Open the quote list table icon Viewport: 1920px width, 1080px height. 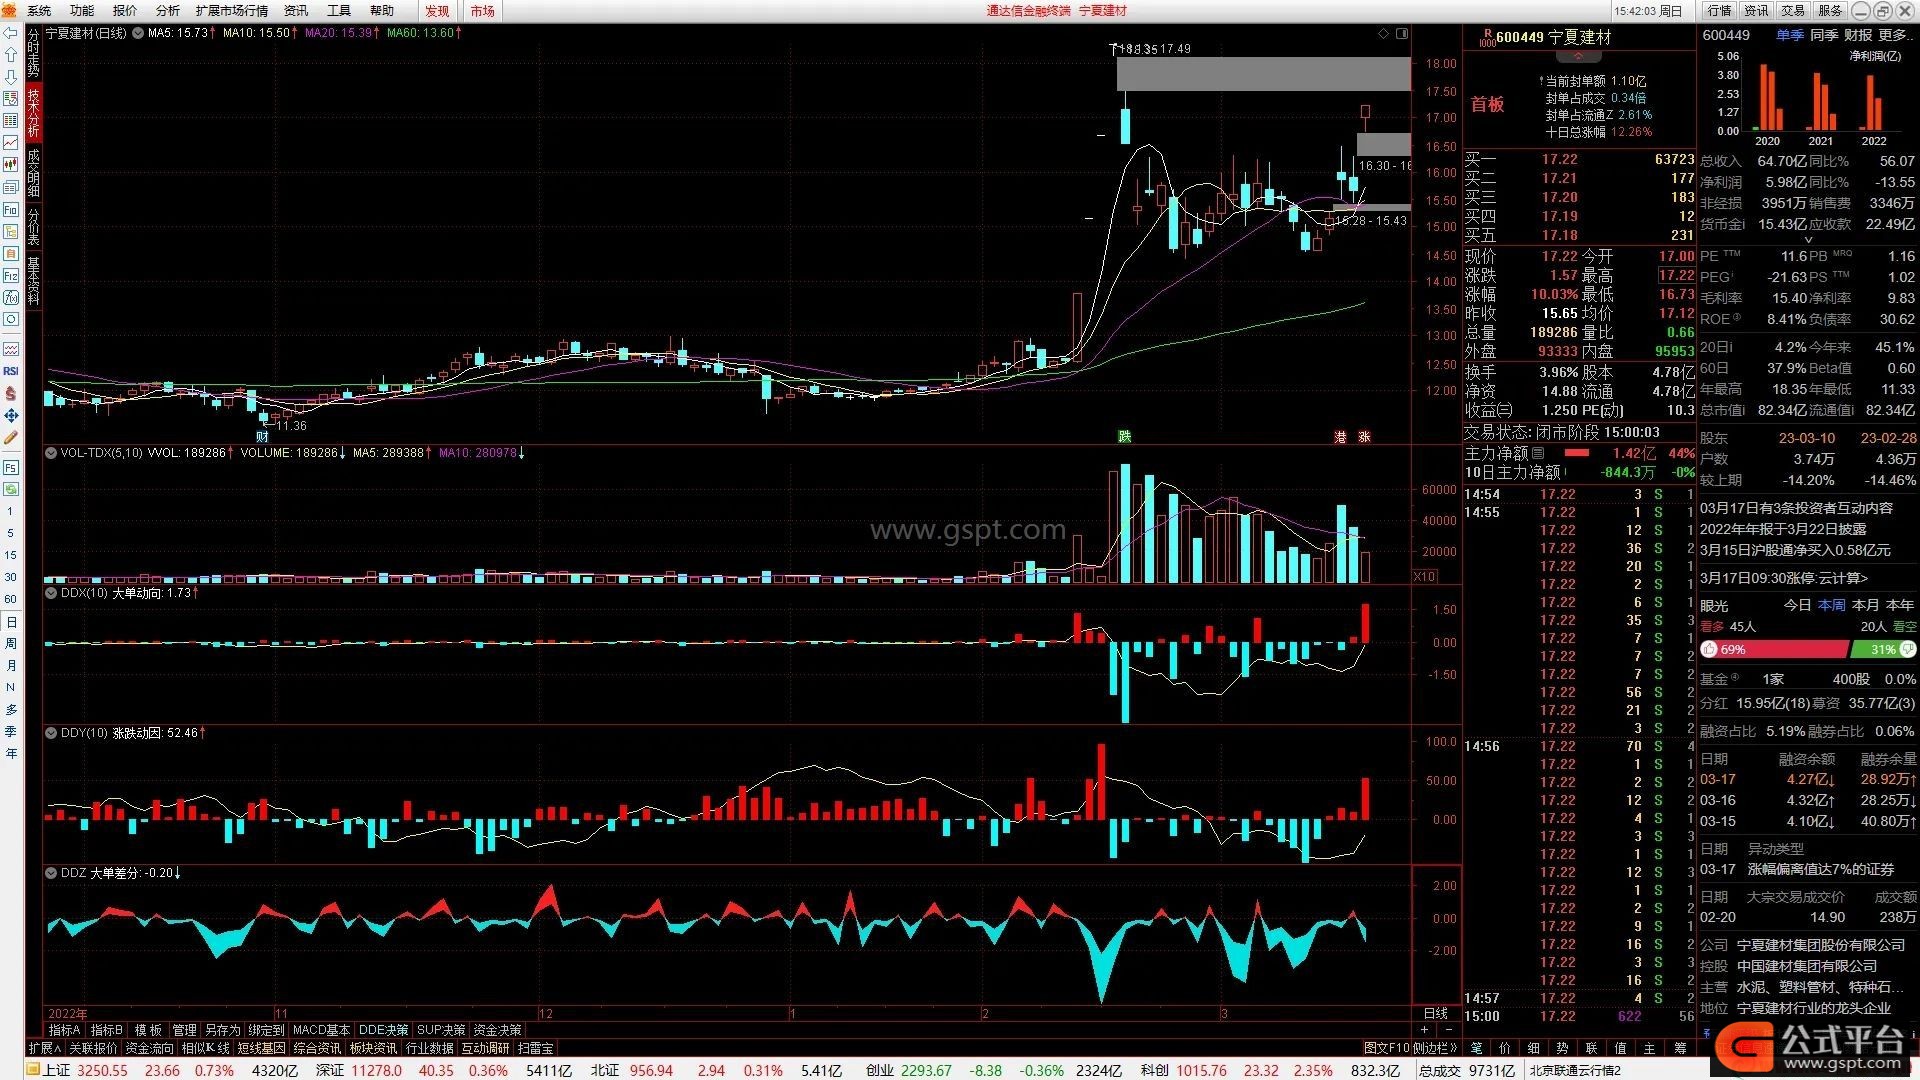pos(11,121)
